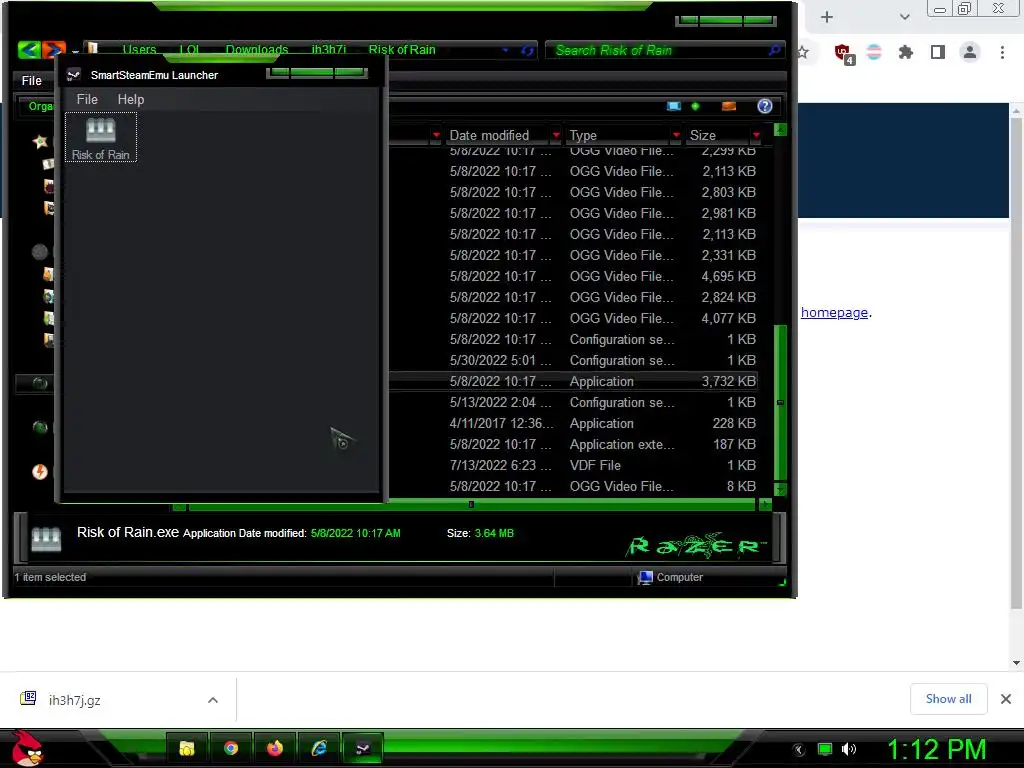The height and width of the screenshot is (768, 1024).
Task: Expand ih3h7j.gz download options chevron
Action: (212, 700)
